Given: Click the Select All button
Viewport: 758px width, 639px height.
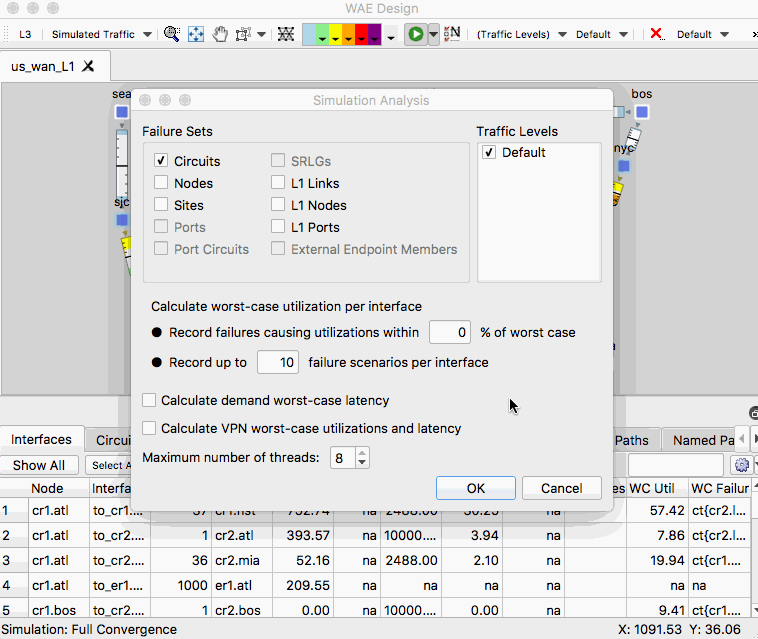Looking at the screenshot, I should 109,465.
